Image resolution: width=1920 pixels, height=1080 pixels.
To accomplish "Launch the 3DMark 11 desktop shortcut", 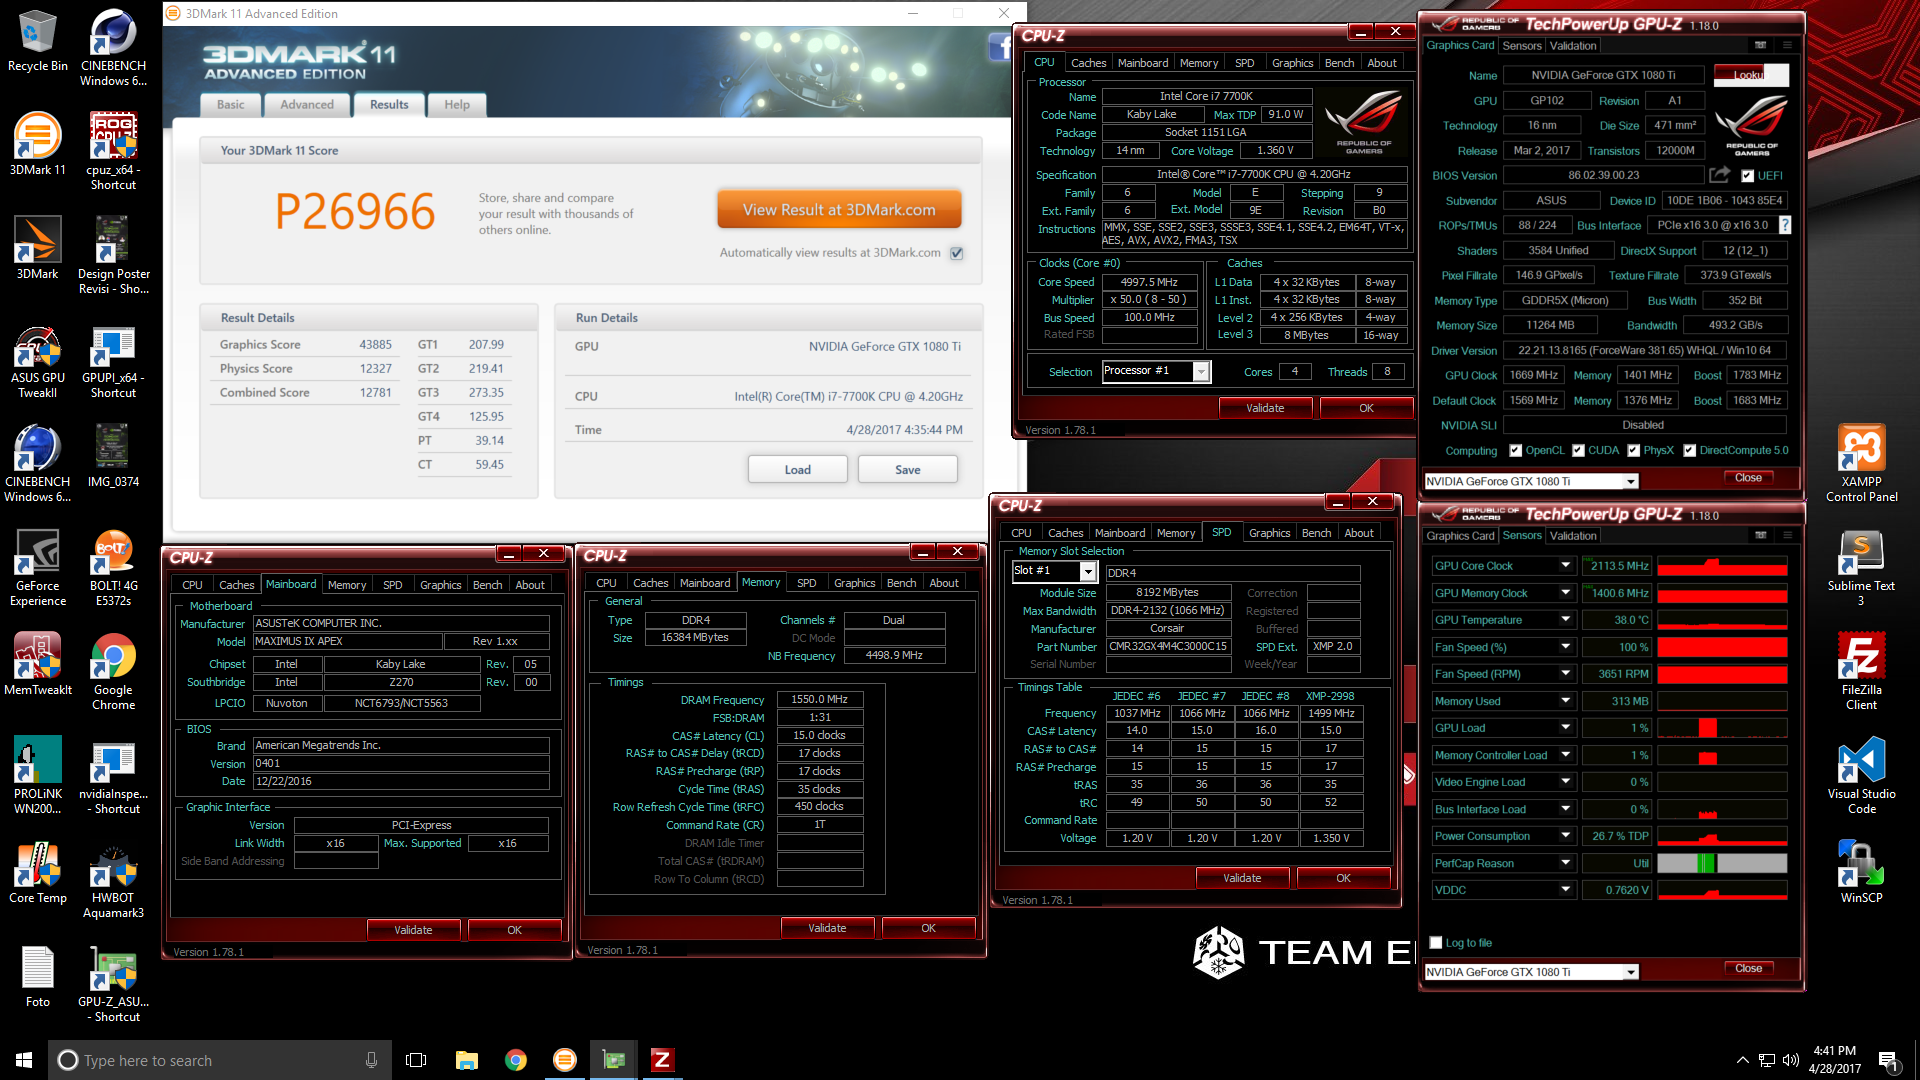I will tap(38, 145).
